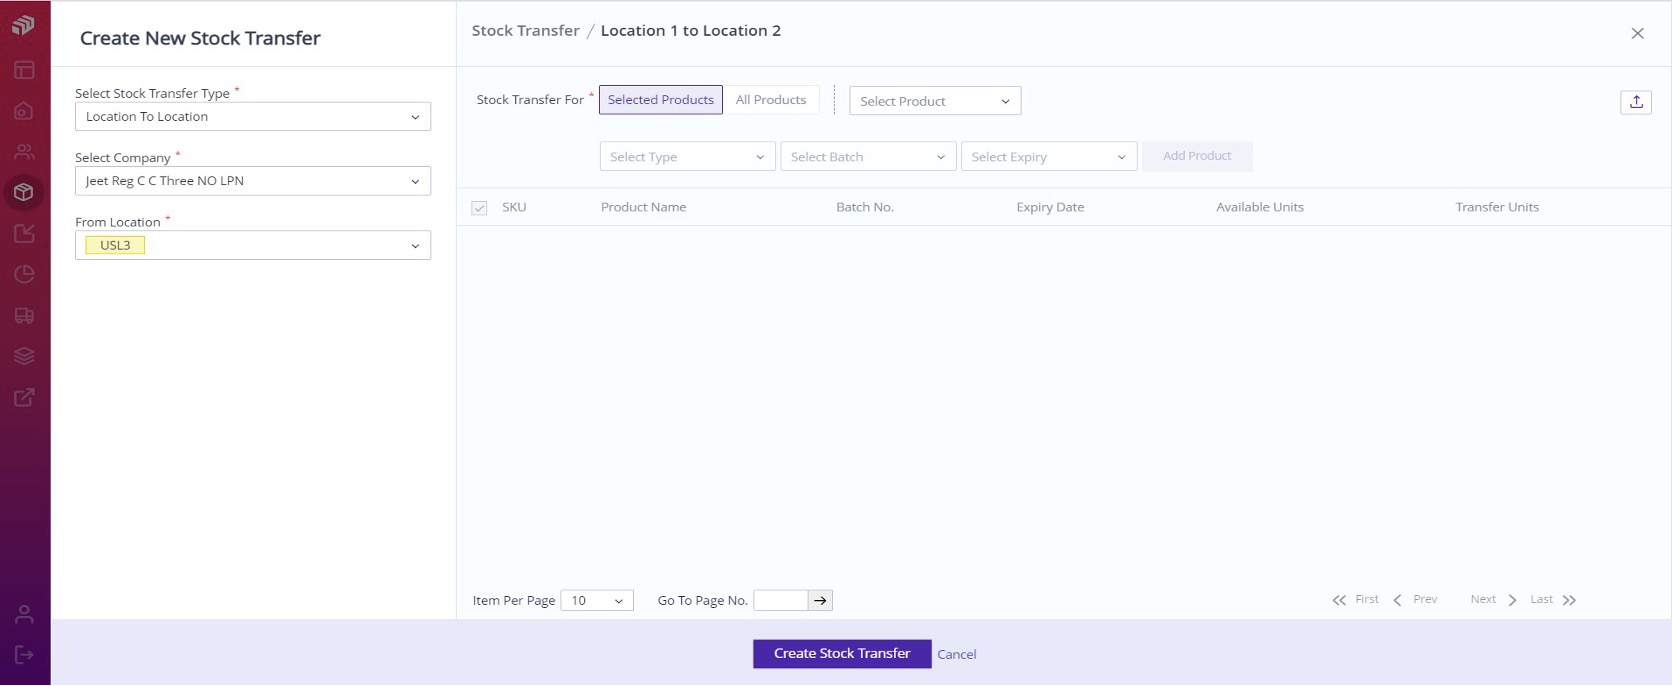Screen dimensions: 1672x686
Task: Open Select Company dropdown
Action: click(253, 181)
